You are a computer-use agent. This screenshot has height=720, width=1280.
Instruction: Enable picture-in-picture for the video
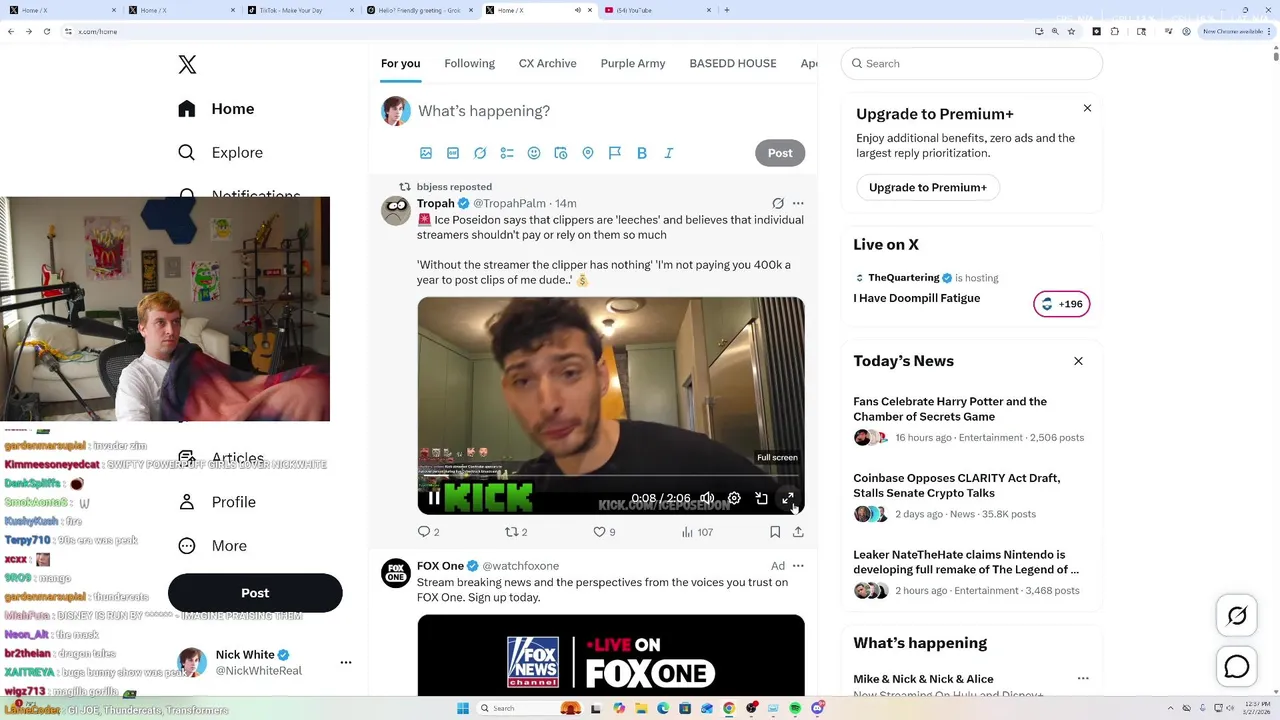click(761, 498)
